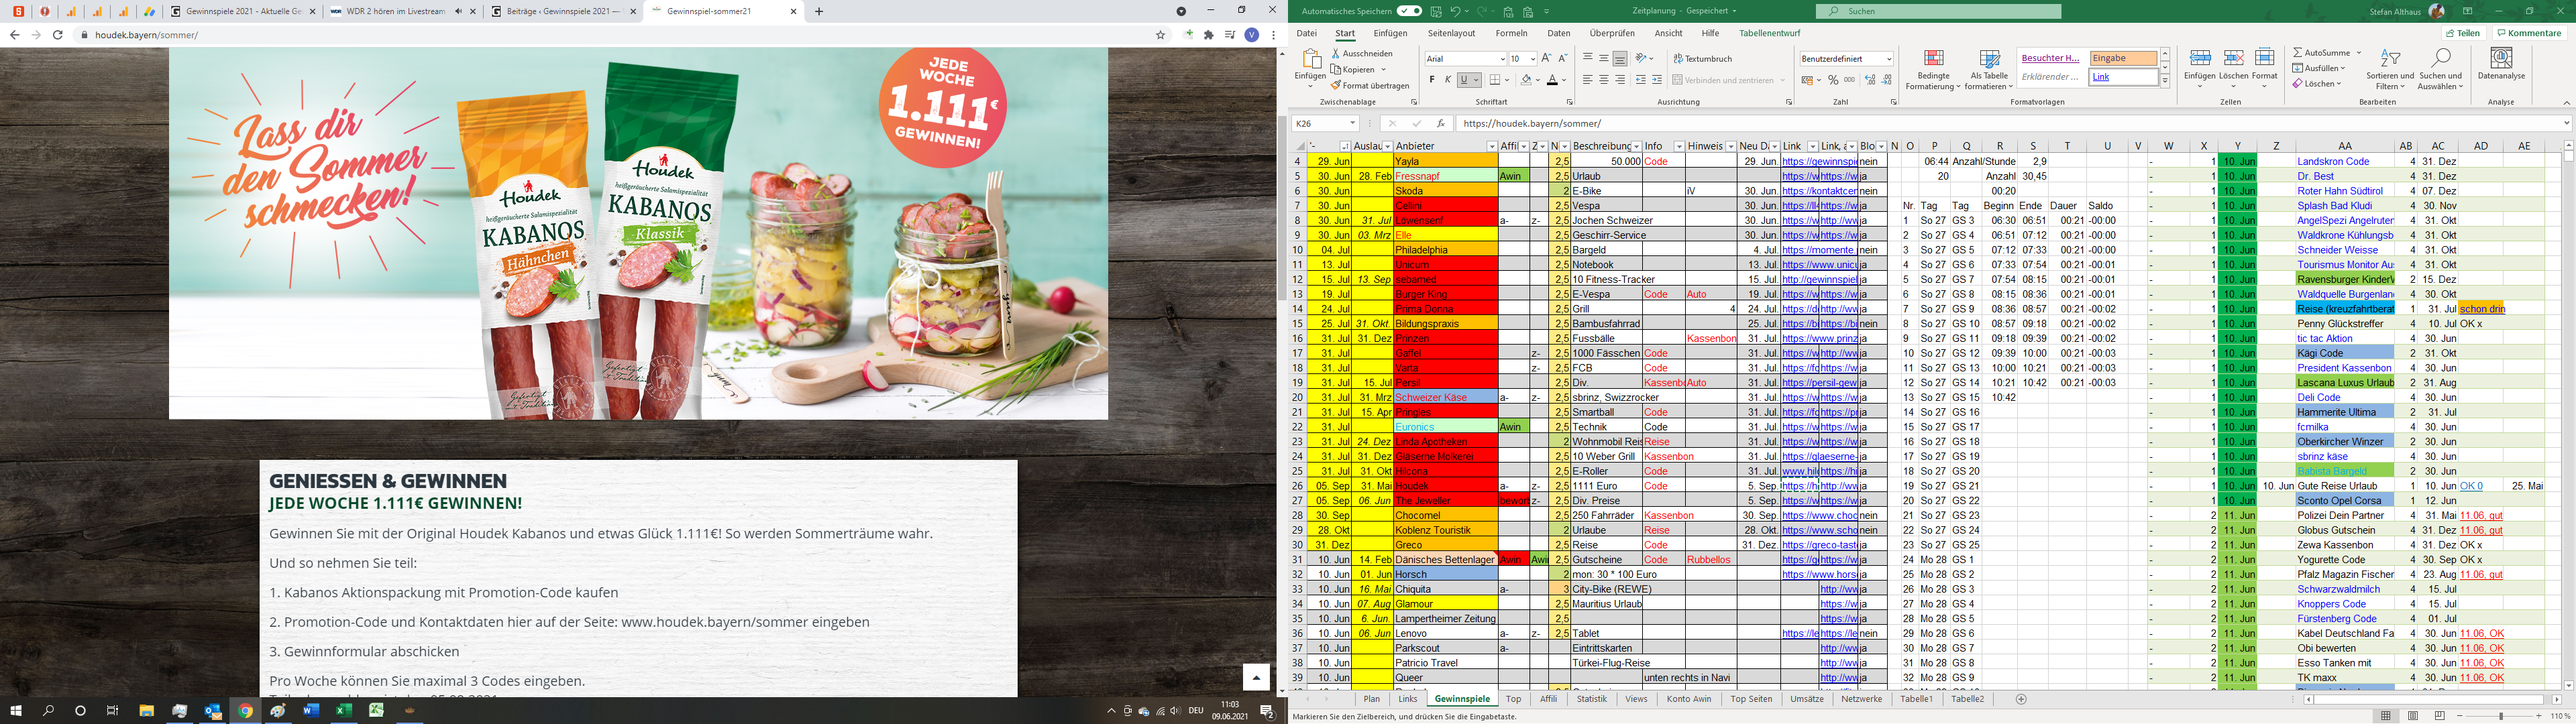Viewport: 2576px width, 724px height.
Task: Open Bedingte Formatierung menu
Action: point(1933,69)
